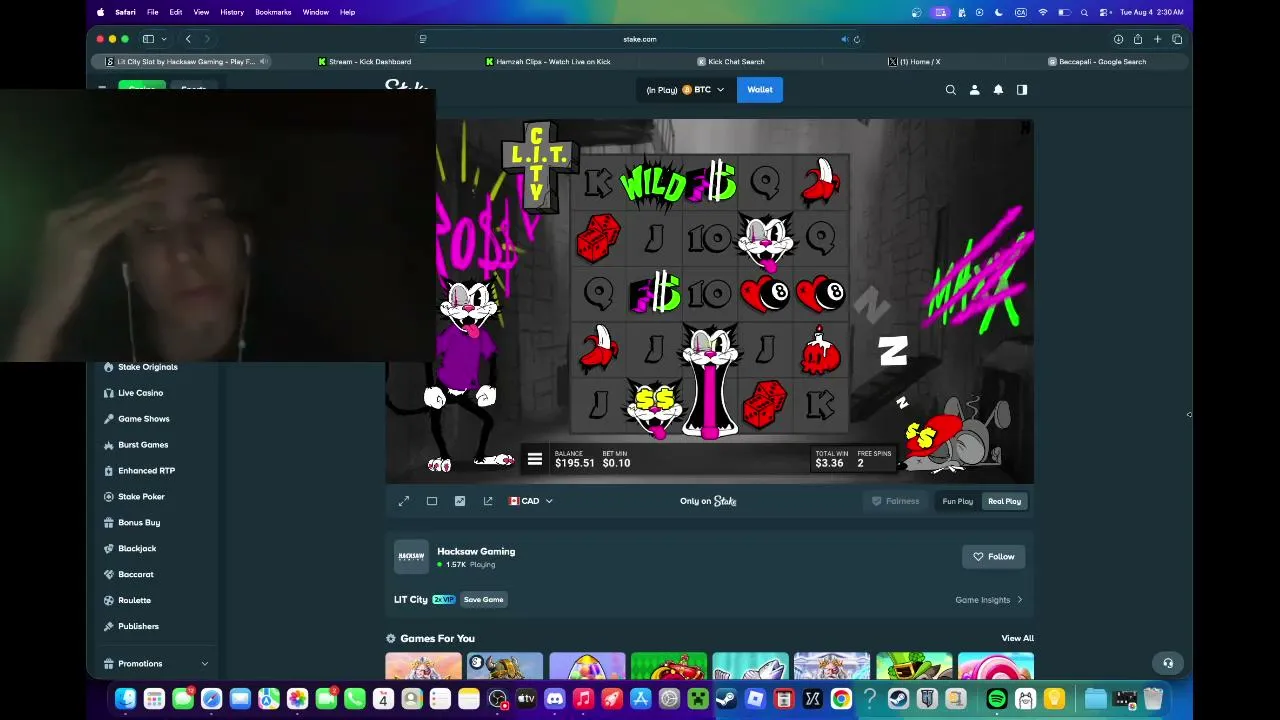Open the Trash in the dock
This screenshot has height=720, width=1280.
coord(1153,699)
